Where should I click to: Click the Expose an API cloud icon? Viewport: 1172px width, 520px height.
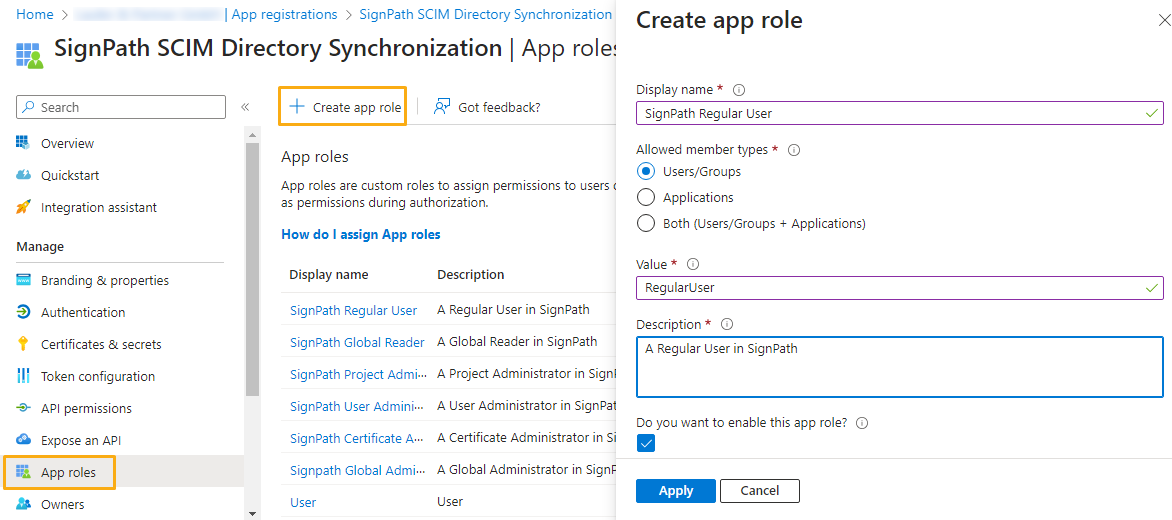pyautogui.click(x=23, y=440)
